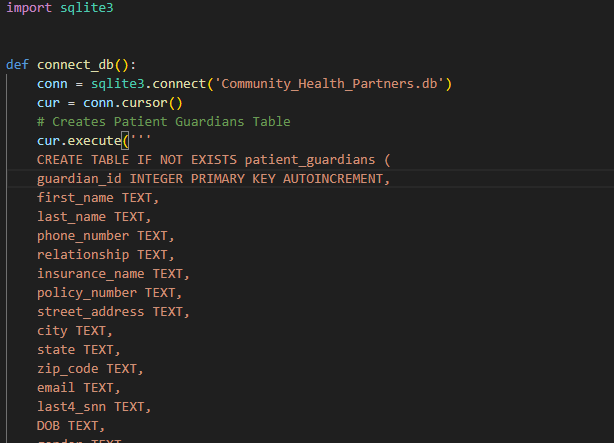Click the 'zip_code TEXT' column line
This screenshot has height=443, width=614.
point(90,369)
